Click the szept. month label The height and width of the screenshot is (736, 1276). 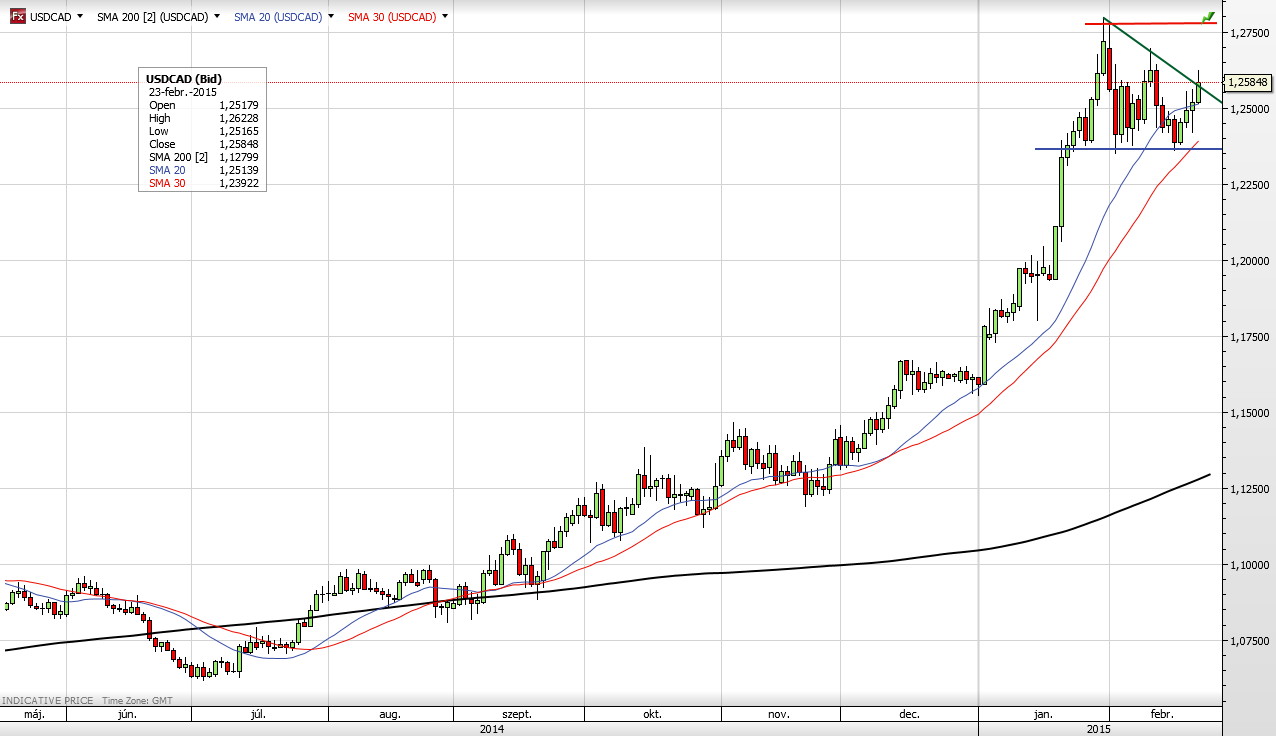pyautogui.click(x=517, y=715)
